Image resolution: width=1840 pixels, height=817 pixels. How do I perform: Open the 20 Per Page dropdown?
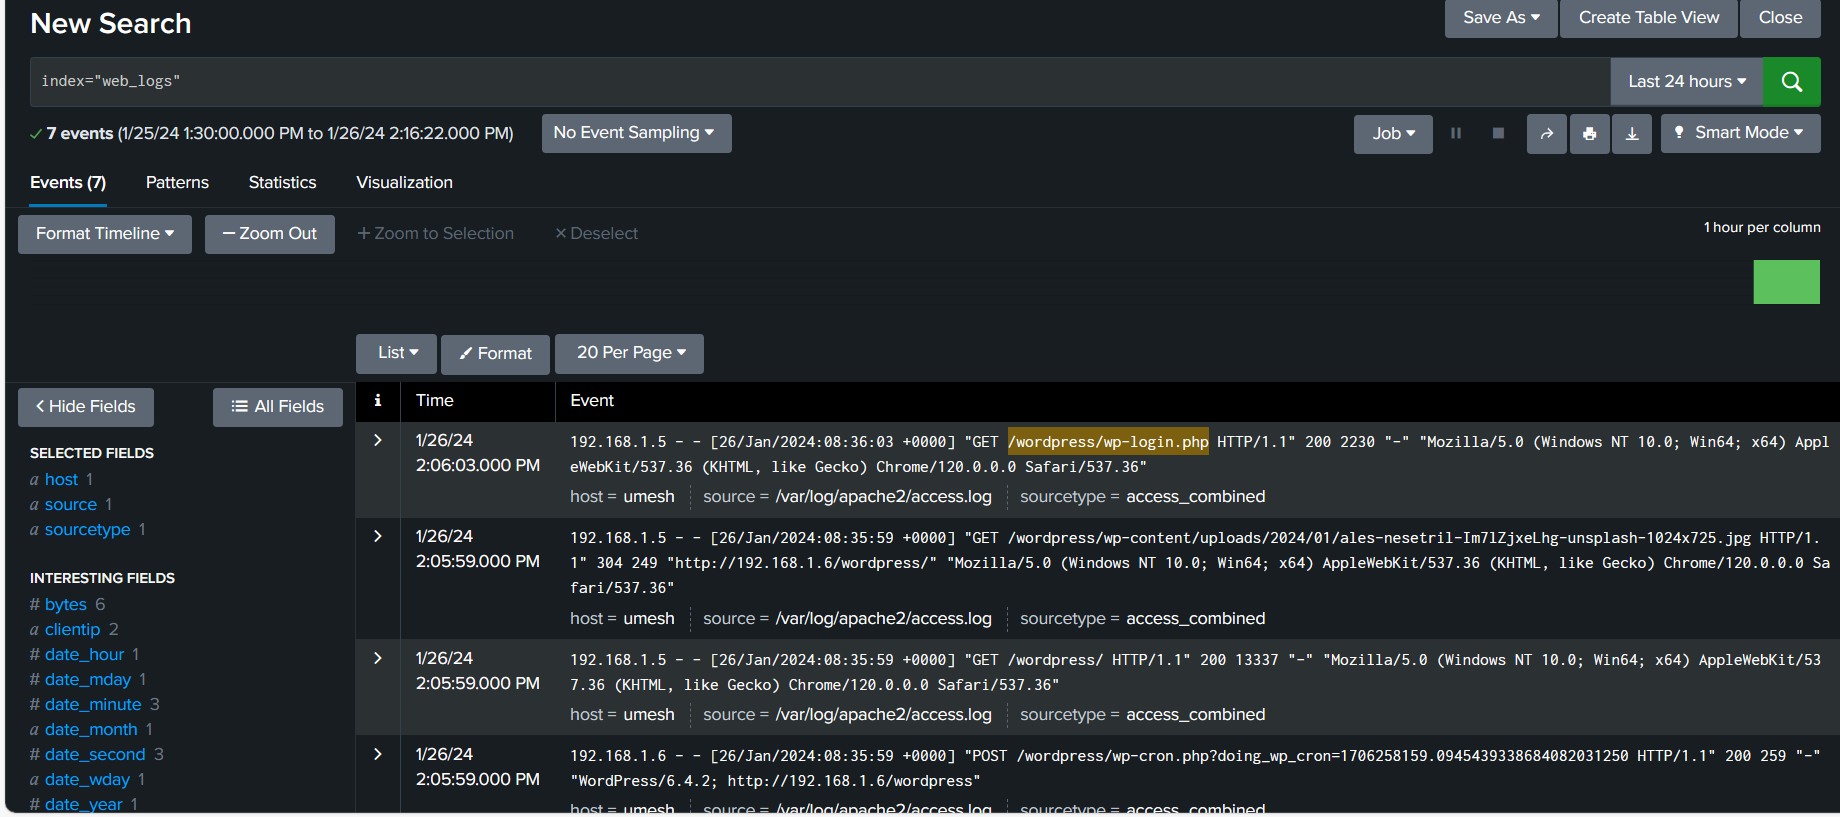click(629, 353)
